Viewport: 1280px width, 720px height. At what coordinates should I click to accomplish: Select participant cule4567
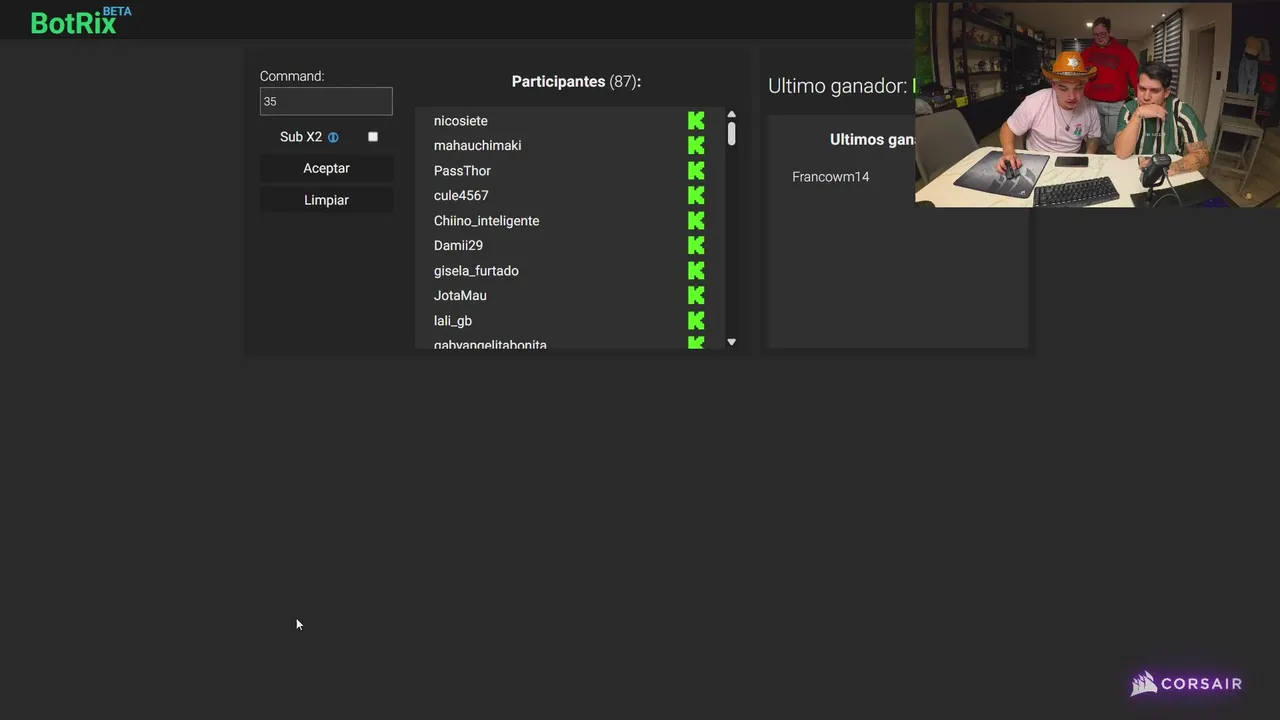coord(461,196)
